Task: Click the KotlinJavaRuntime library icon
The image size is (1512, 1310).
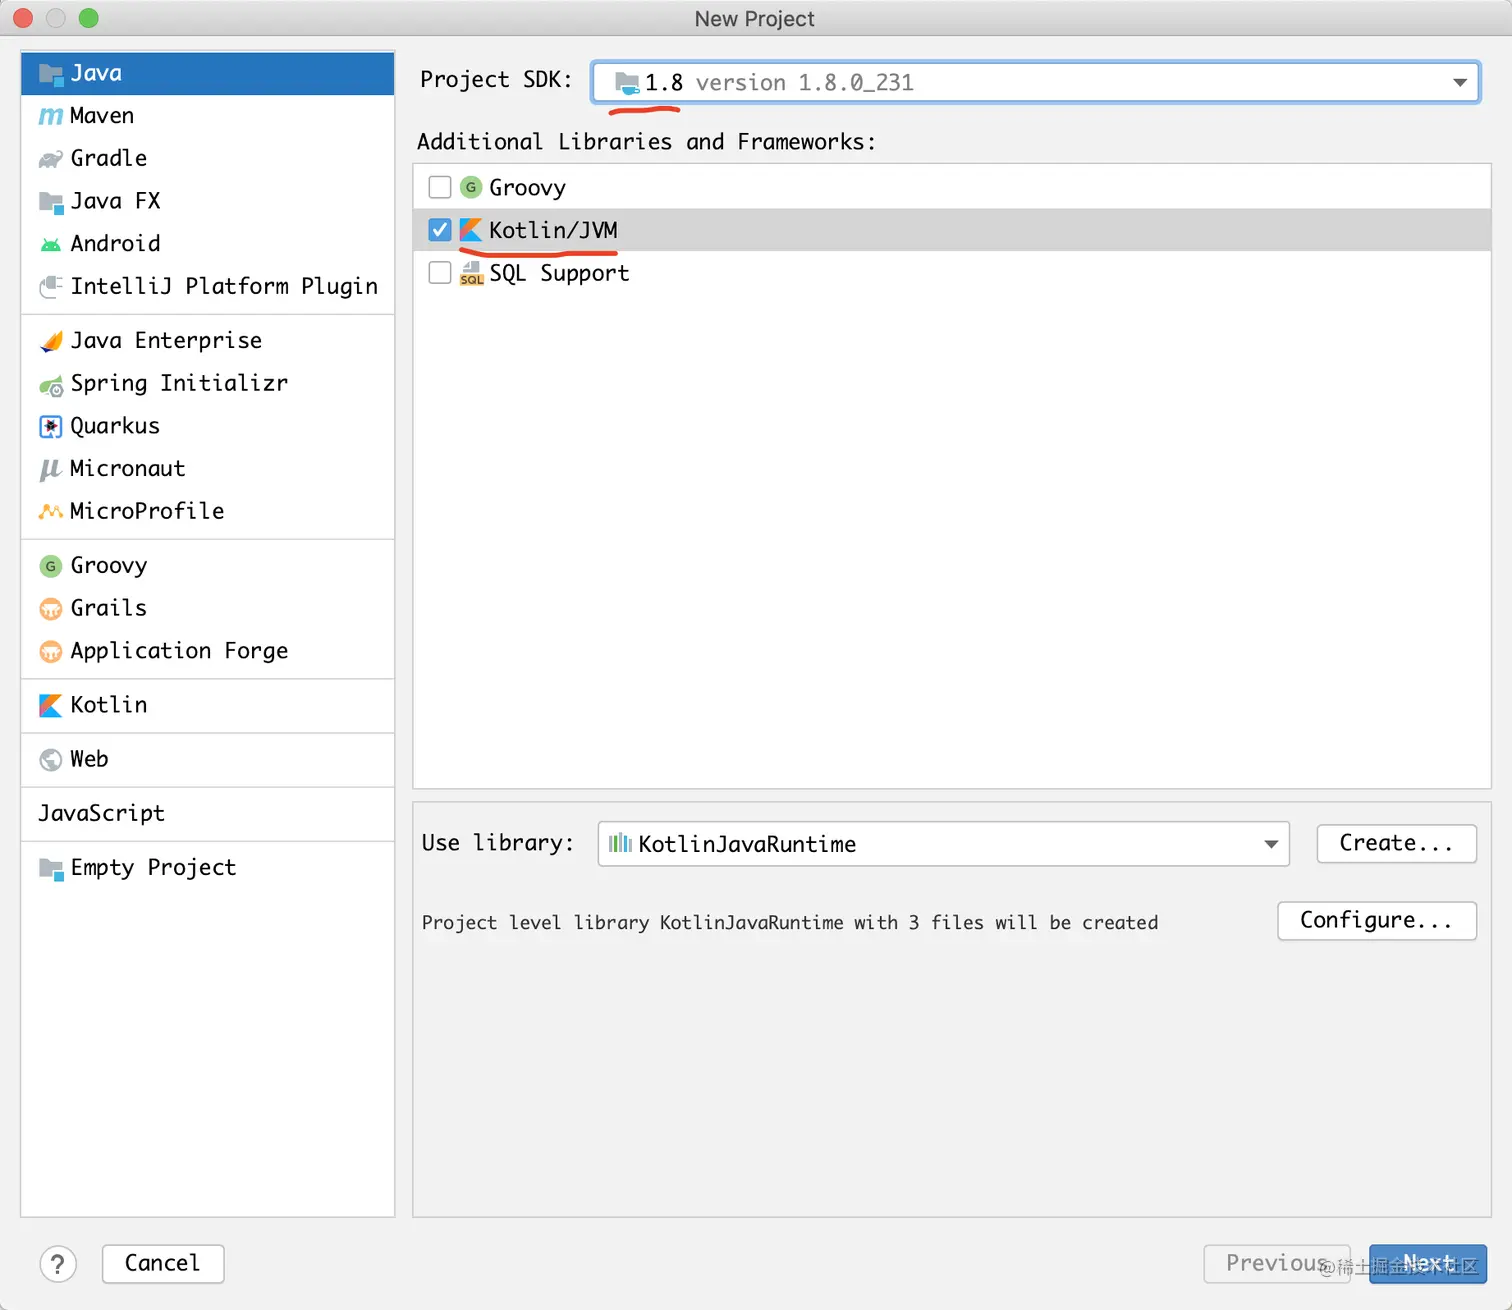Action: pyautogui.click(x=620, y=843)
